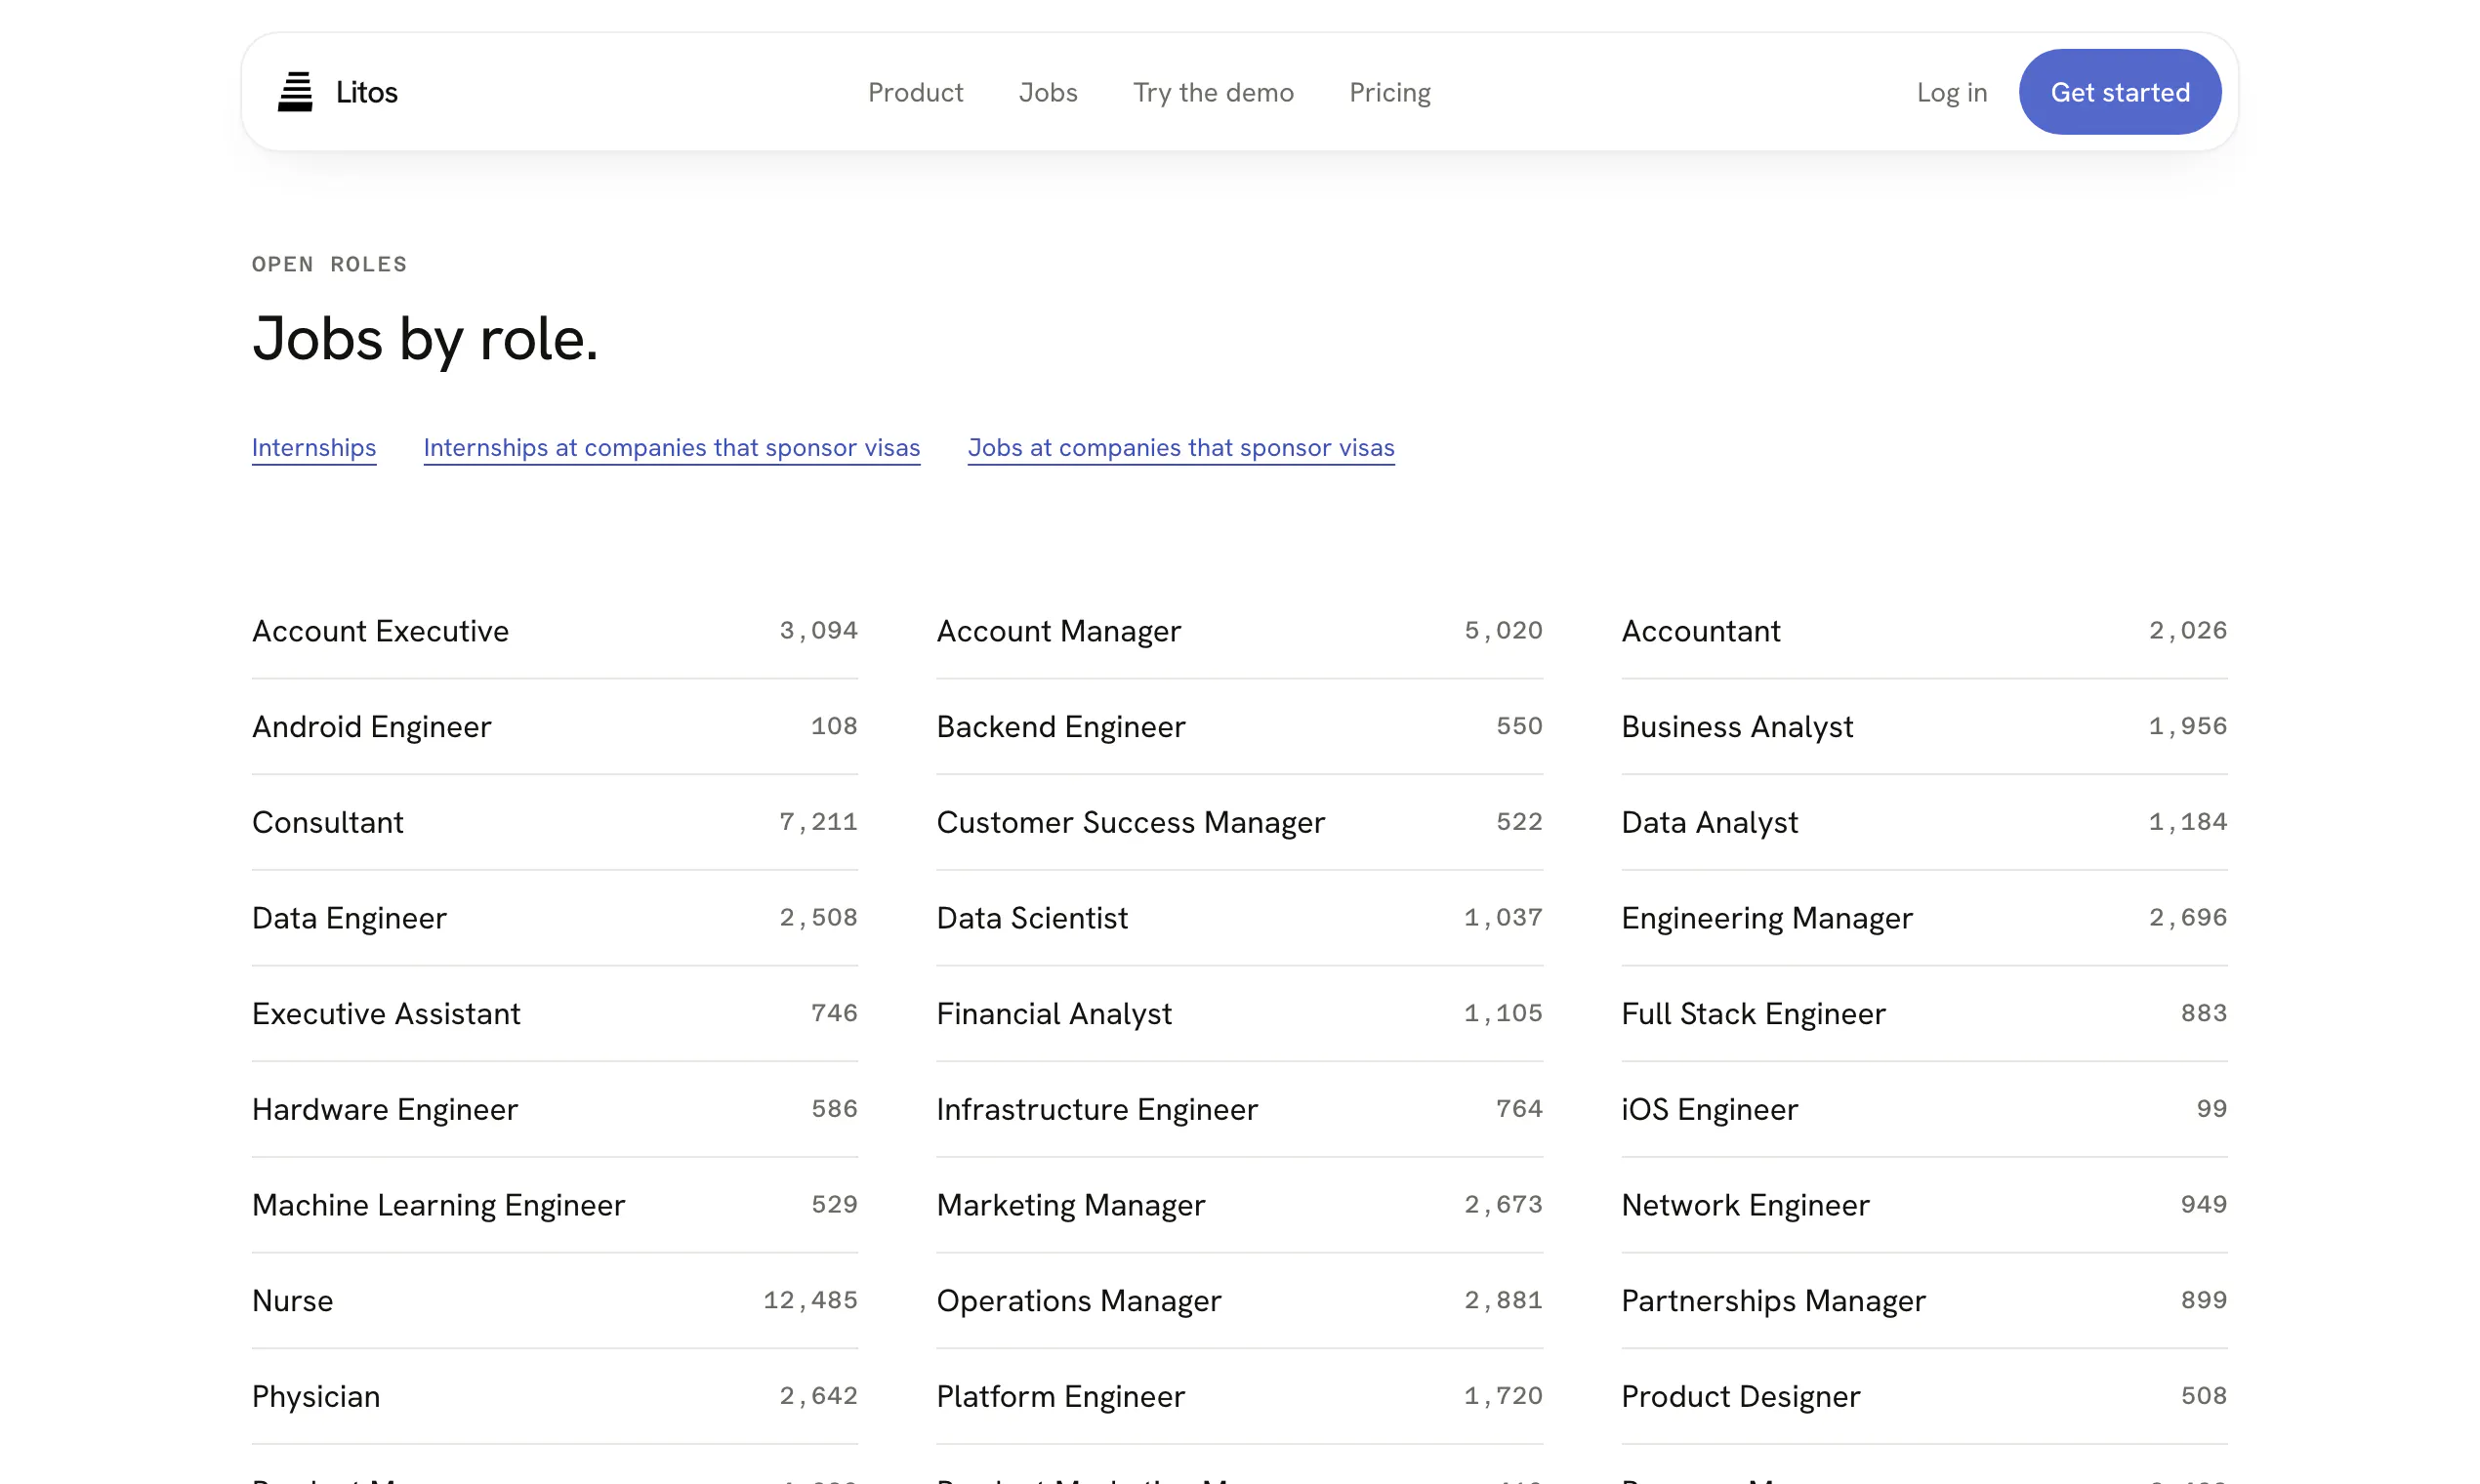2480x1484 pixels.
Task: Click the Litos brand name
Action: [366, 92]
